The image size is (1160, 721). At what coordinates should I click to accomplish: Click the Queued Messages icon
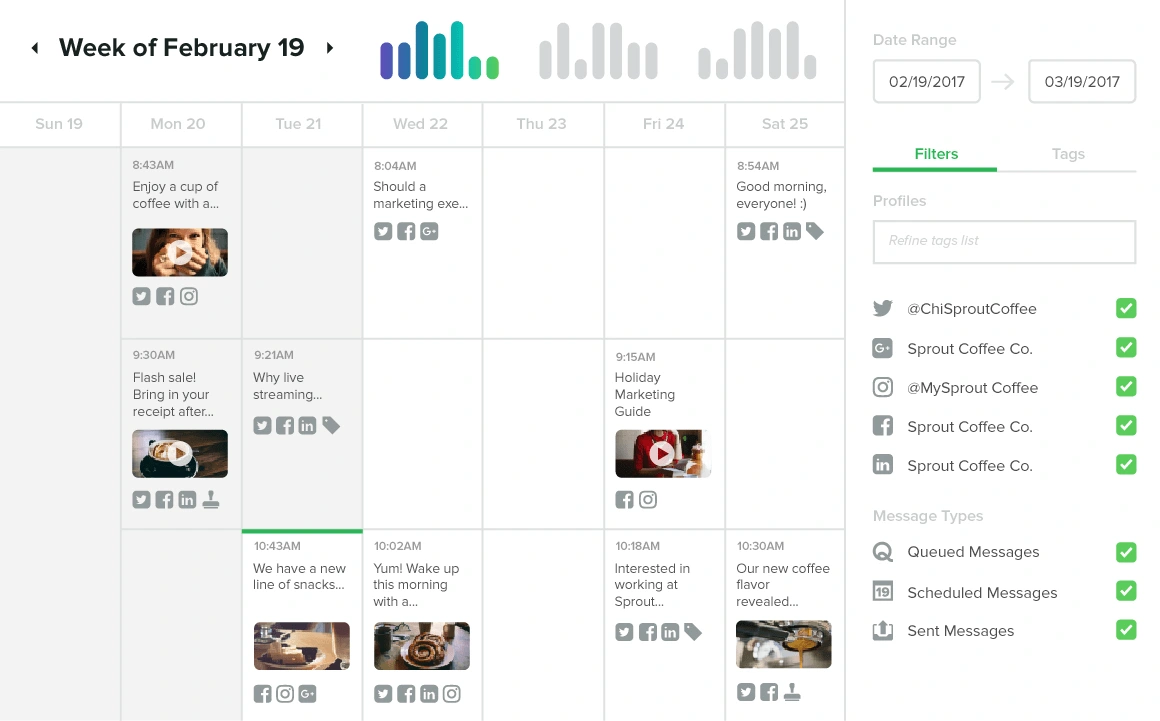pyautogui.click(x=883, y=552)
